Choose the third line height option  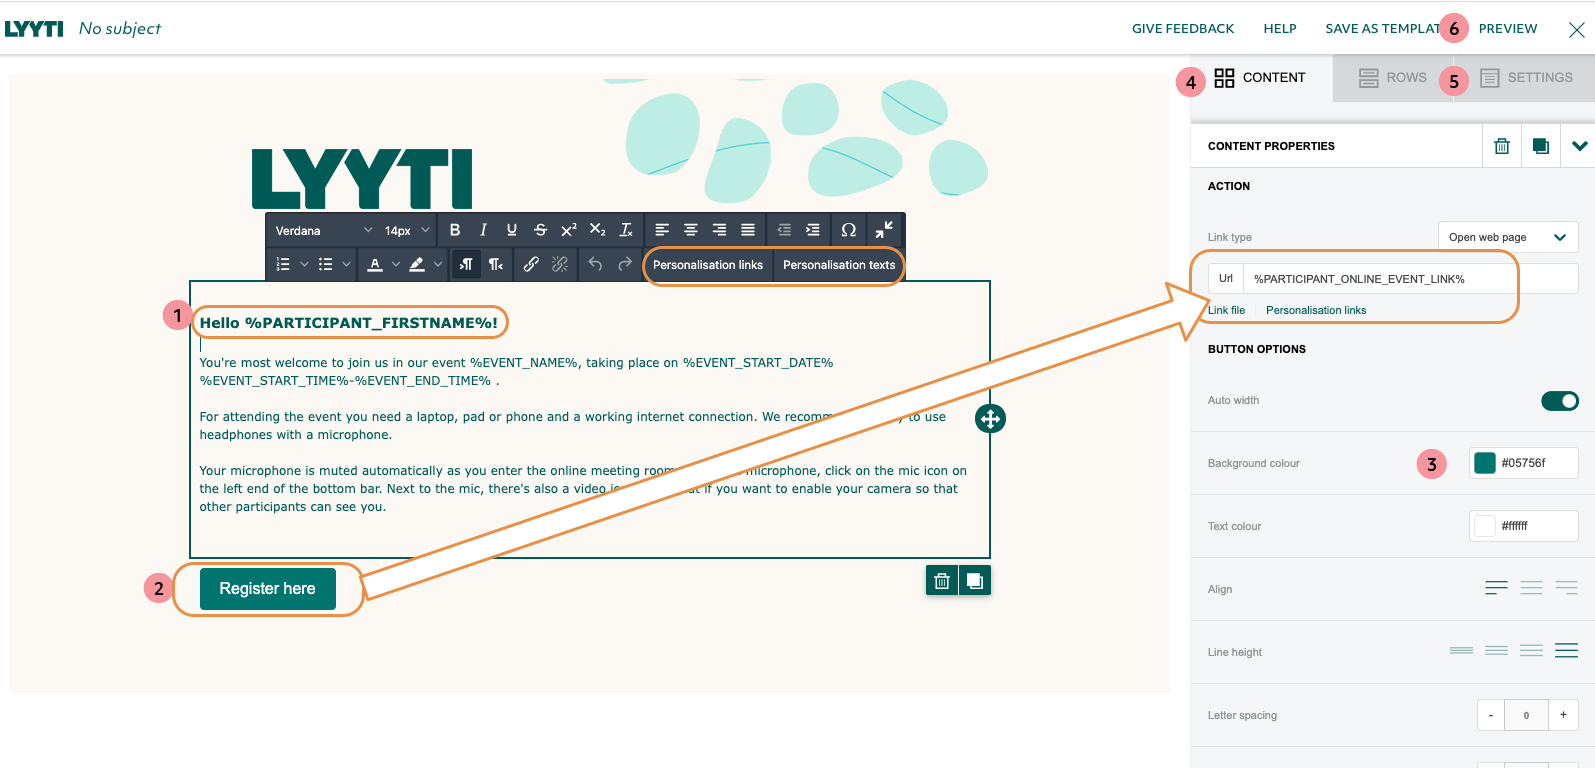tap(1531, 651)
